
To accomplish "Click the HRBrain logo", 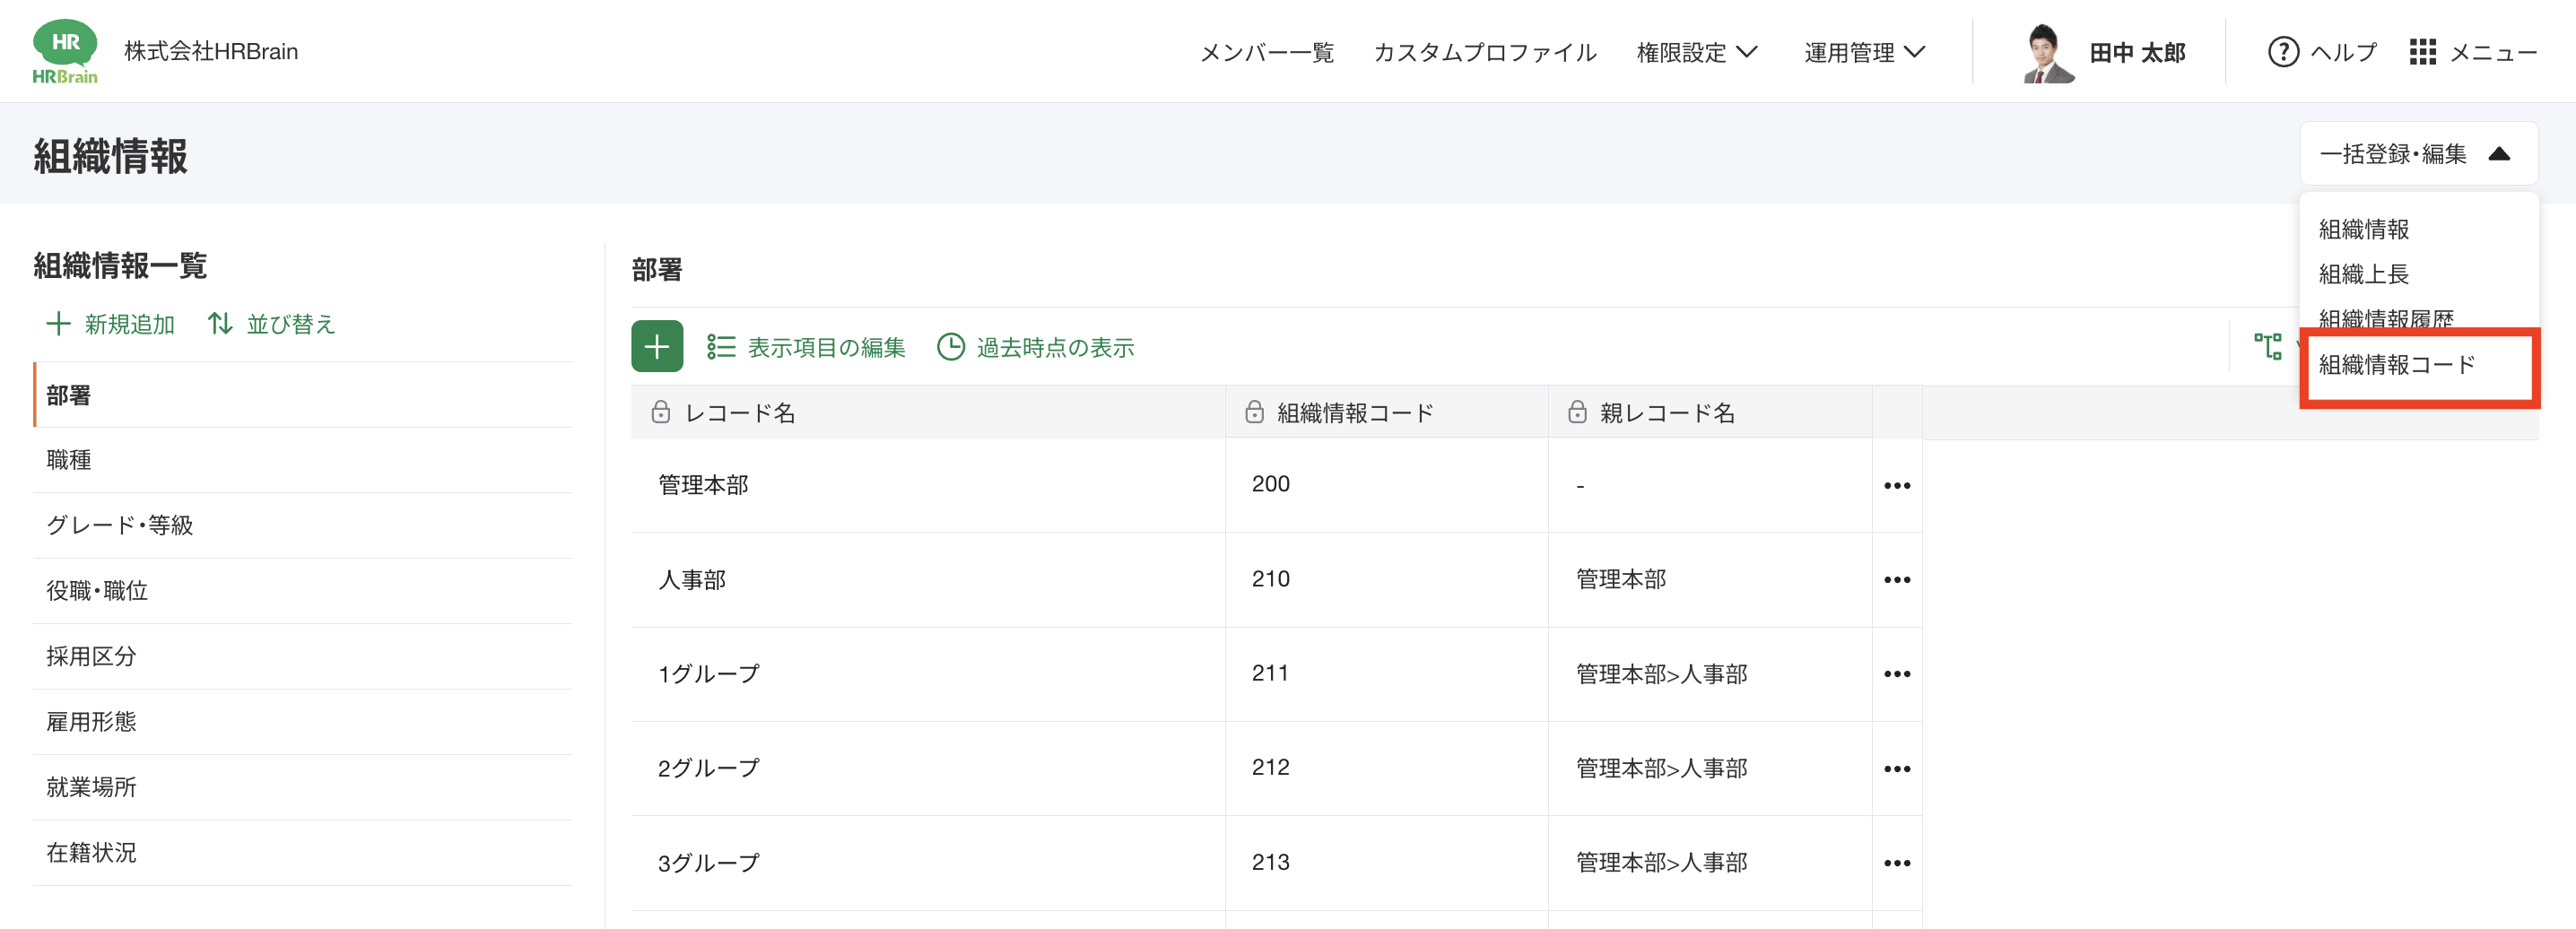I will coord(65,51).
